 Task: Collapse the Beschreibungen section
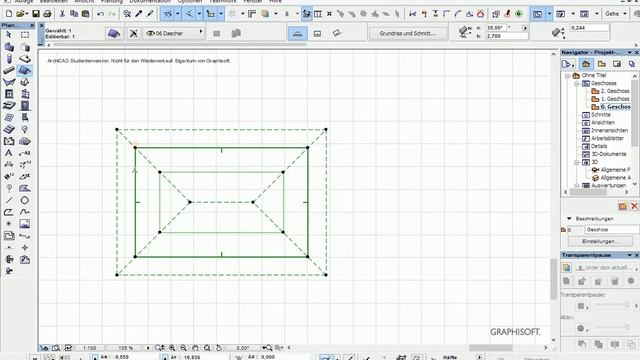click(569, 219)
